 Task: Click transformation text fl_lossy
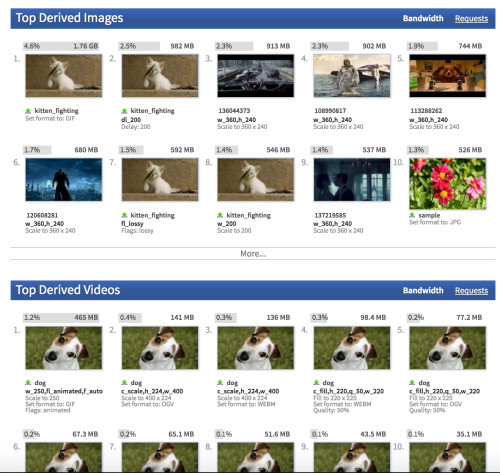point(132,223)
